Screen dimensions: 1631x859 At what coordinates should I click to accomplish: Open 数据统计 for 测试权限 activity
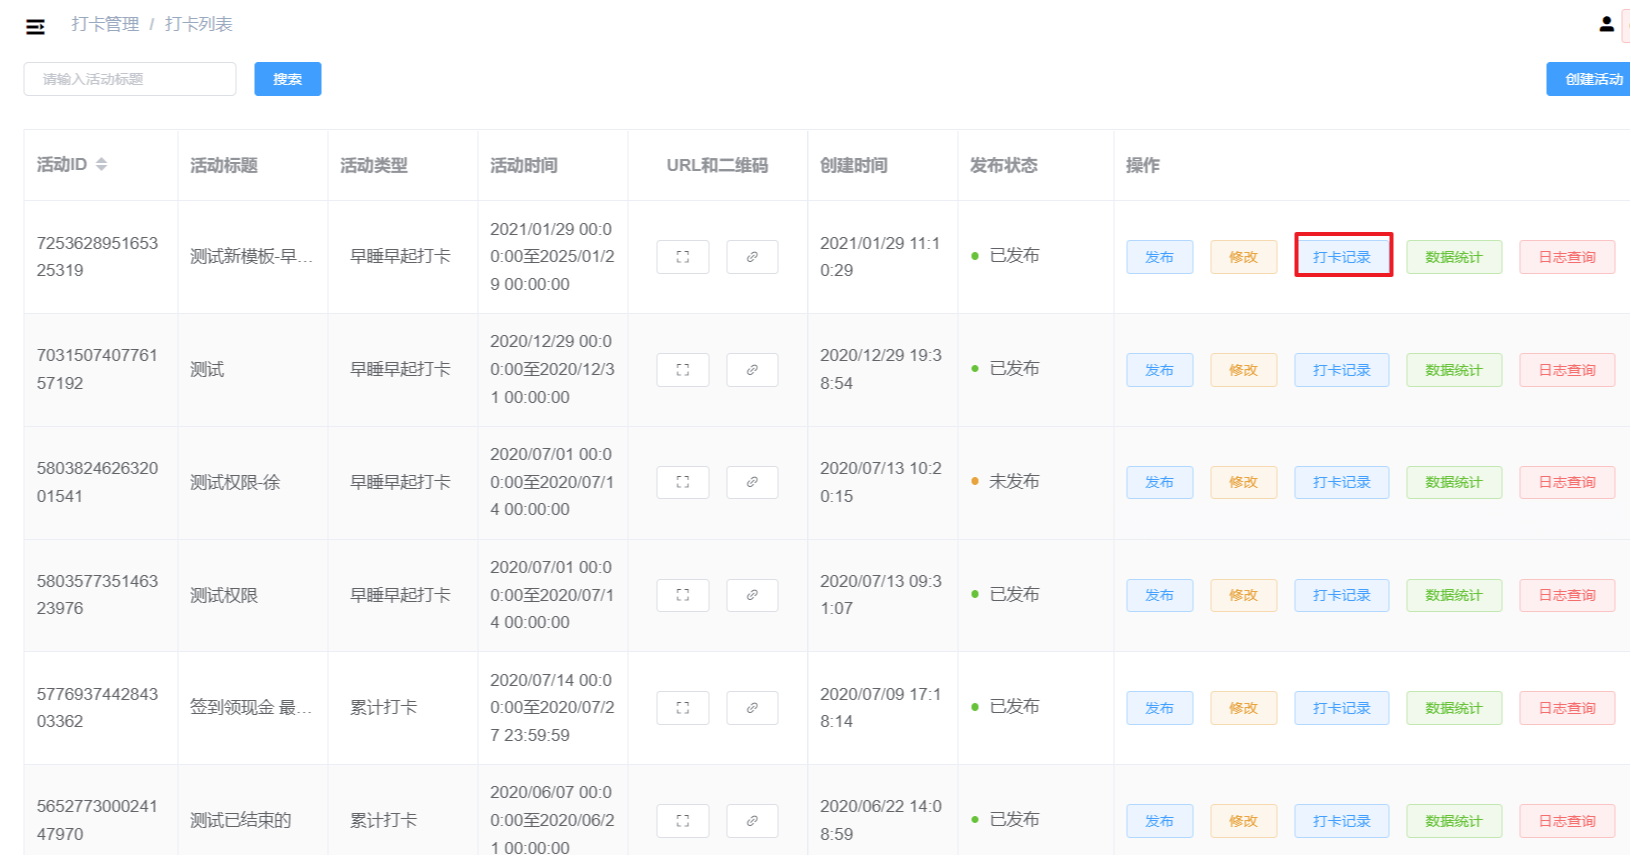tap(1453, 595)
